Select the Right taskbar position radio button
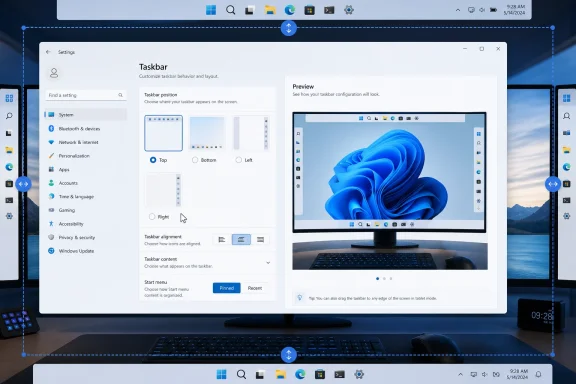 [152, 217]
